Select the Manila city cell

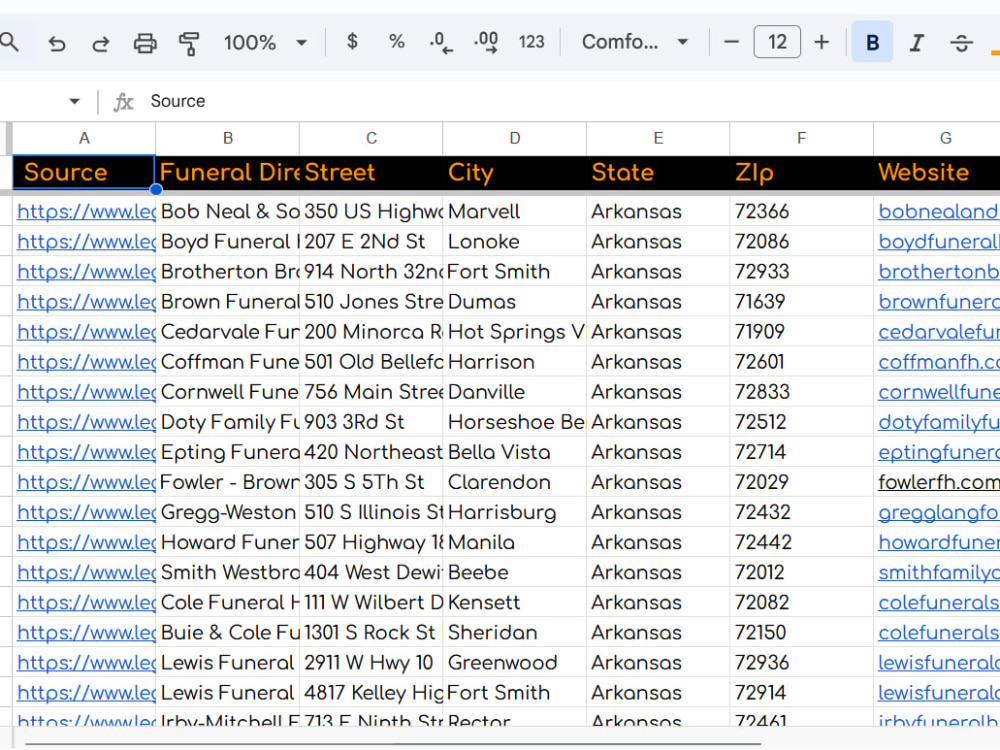pos(515,541)
